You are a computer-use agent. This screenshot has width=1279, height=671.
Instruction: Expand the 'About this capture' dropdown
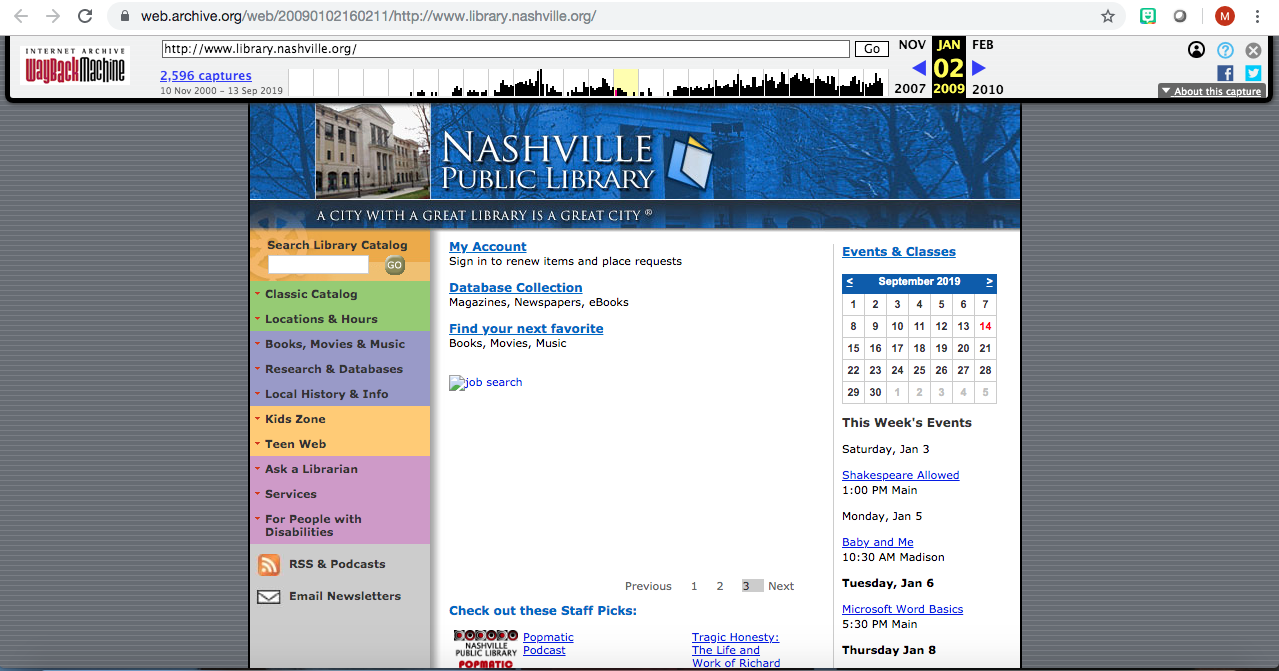click(x=1212, y=91)
